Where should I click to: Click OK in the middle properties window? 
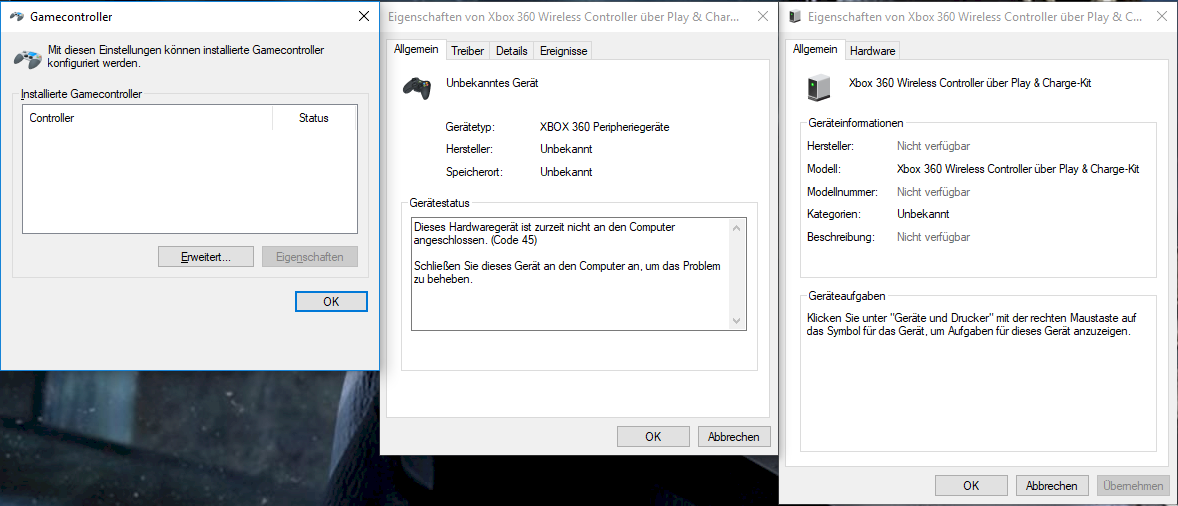(x=653, y=436)
